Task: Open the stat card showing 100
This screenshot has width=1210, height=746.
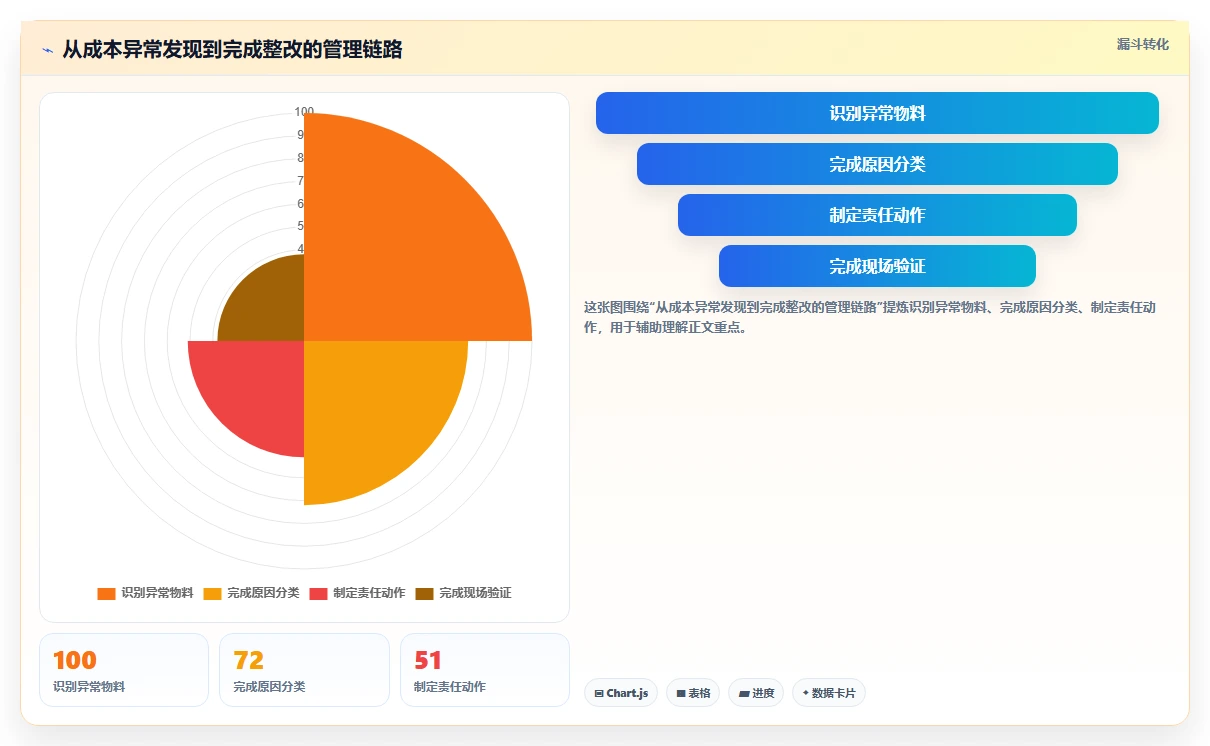Action: (x=124, y=670)
